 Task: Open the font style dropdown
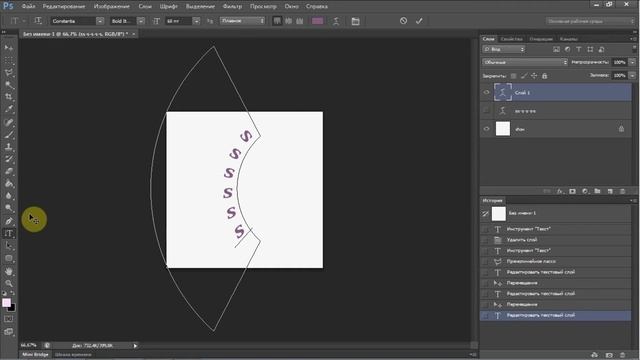click(141, 21)
